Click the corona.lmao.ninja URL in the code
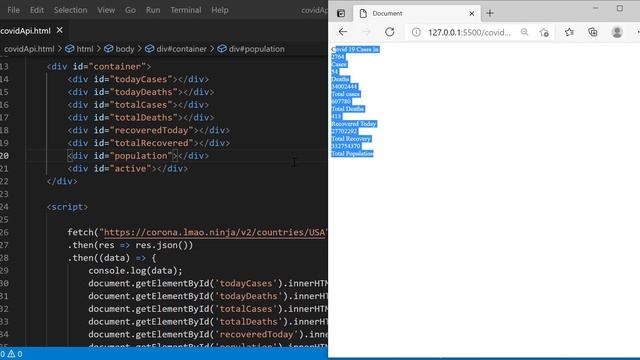640x360 pixels. 215,232
